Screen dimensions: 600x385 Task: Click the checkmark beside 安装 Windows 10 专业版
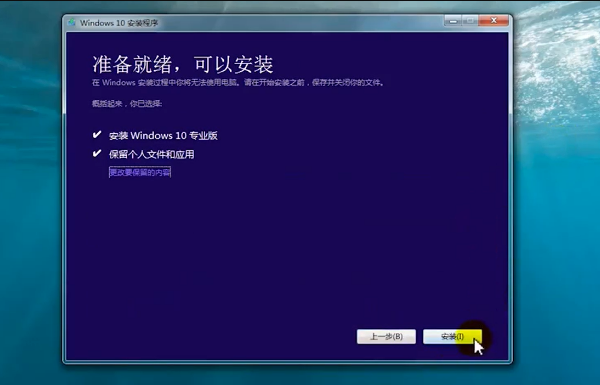point(97,135)
